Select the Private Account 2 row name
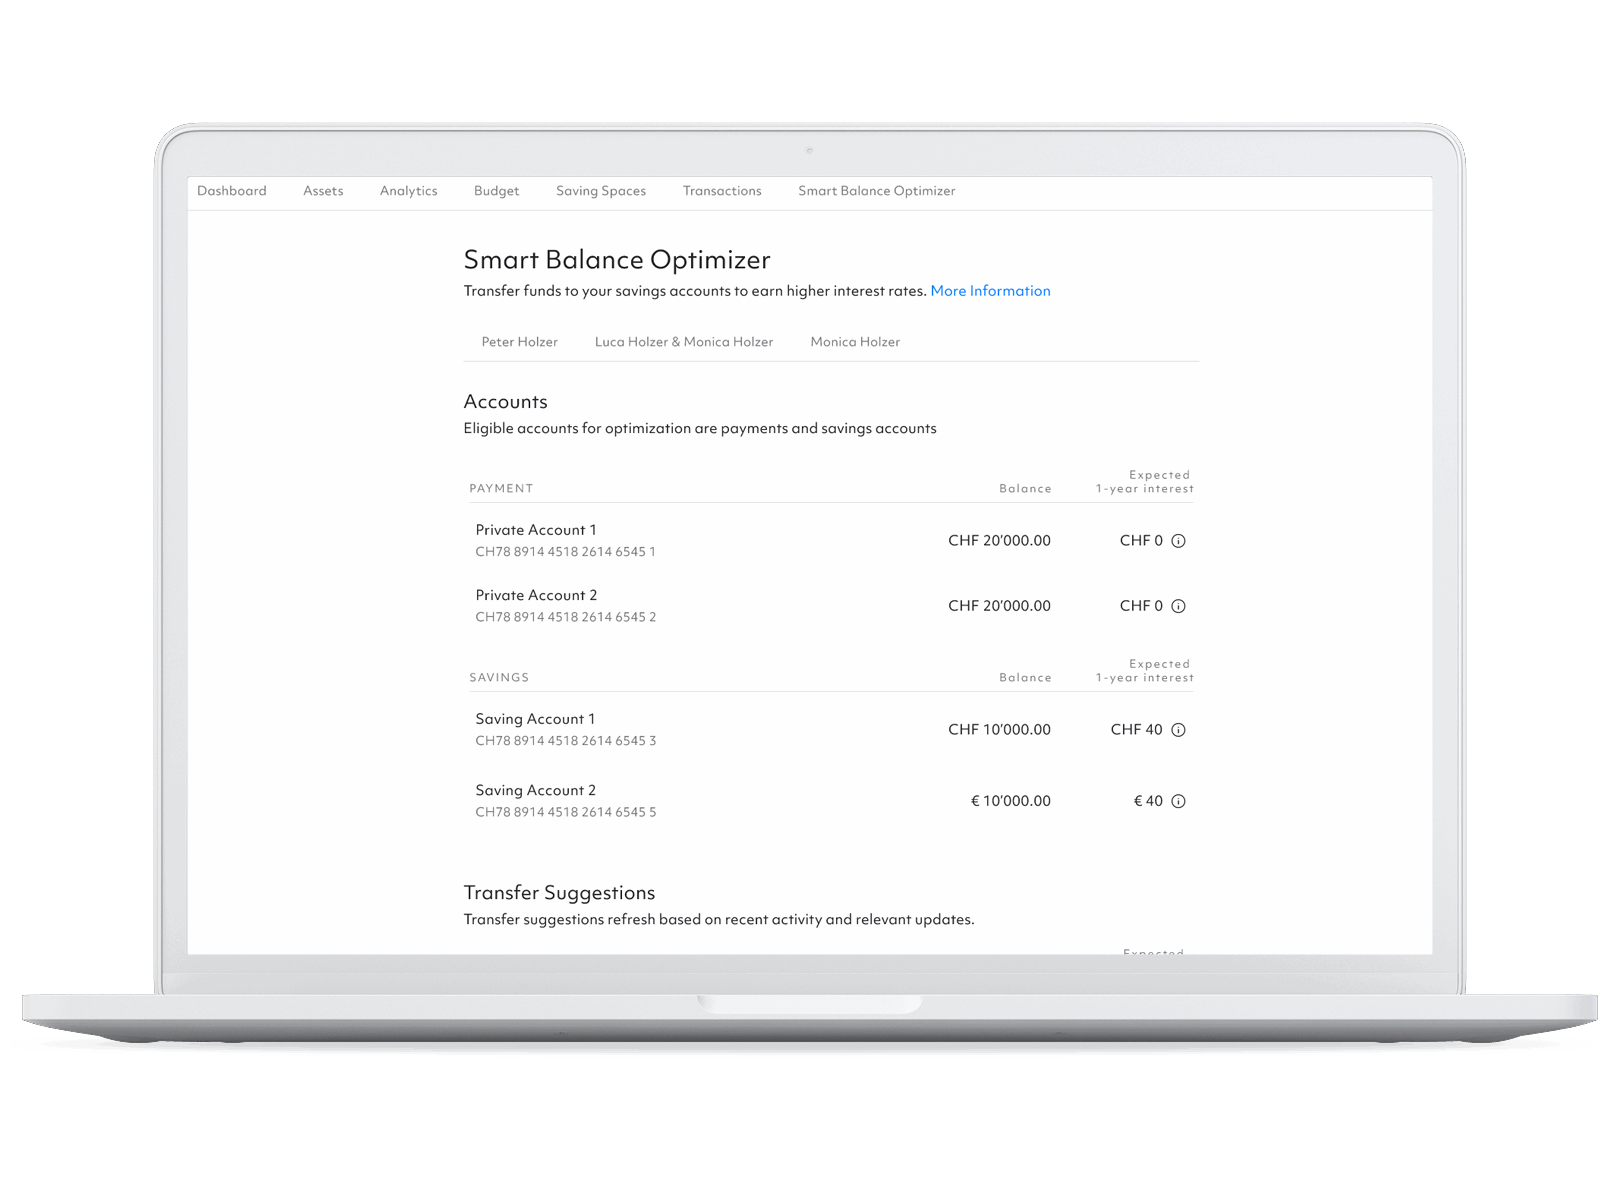Screen dimensions: 1602x1182 (x=536, y=595)
